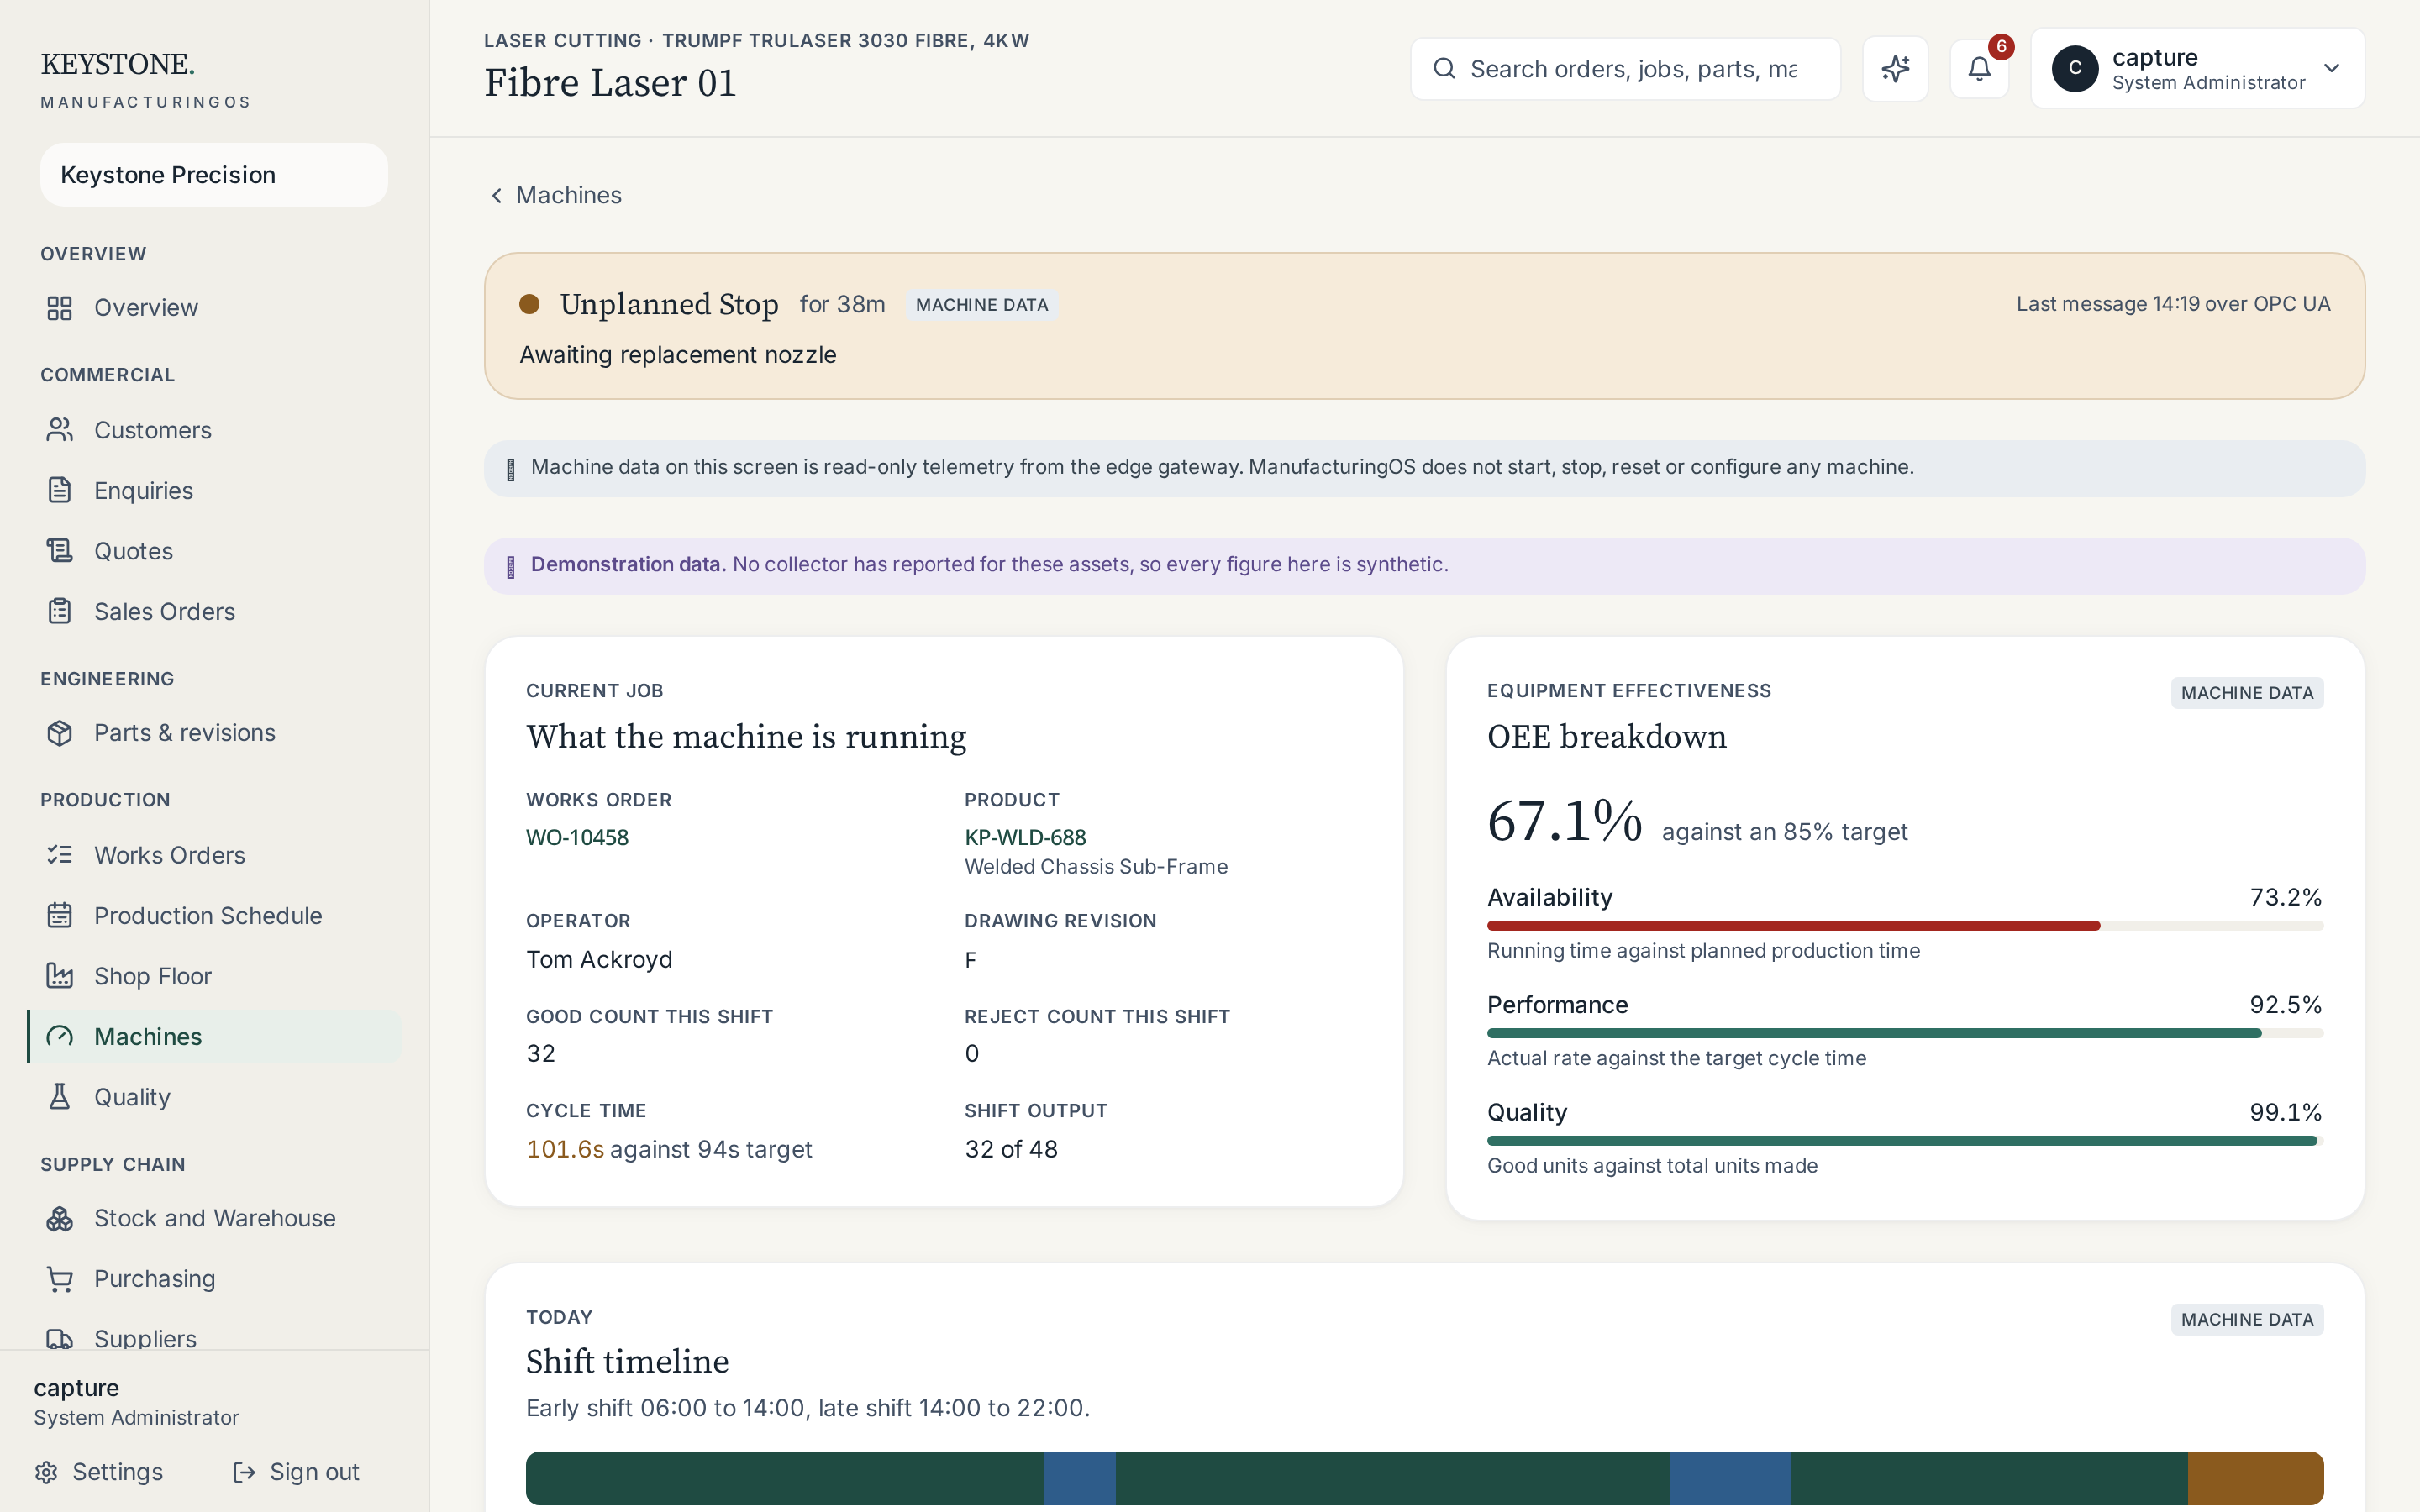Open the AI sparkle assistant button
This screenshot has height=1512, width=2420.
pos(1895,69)
